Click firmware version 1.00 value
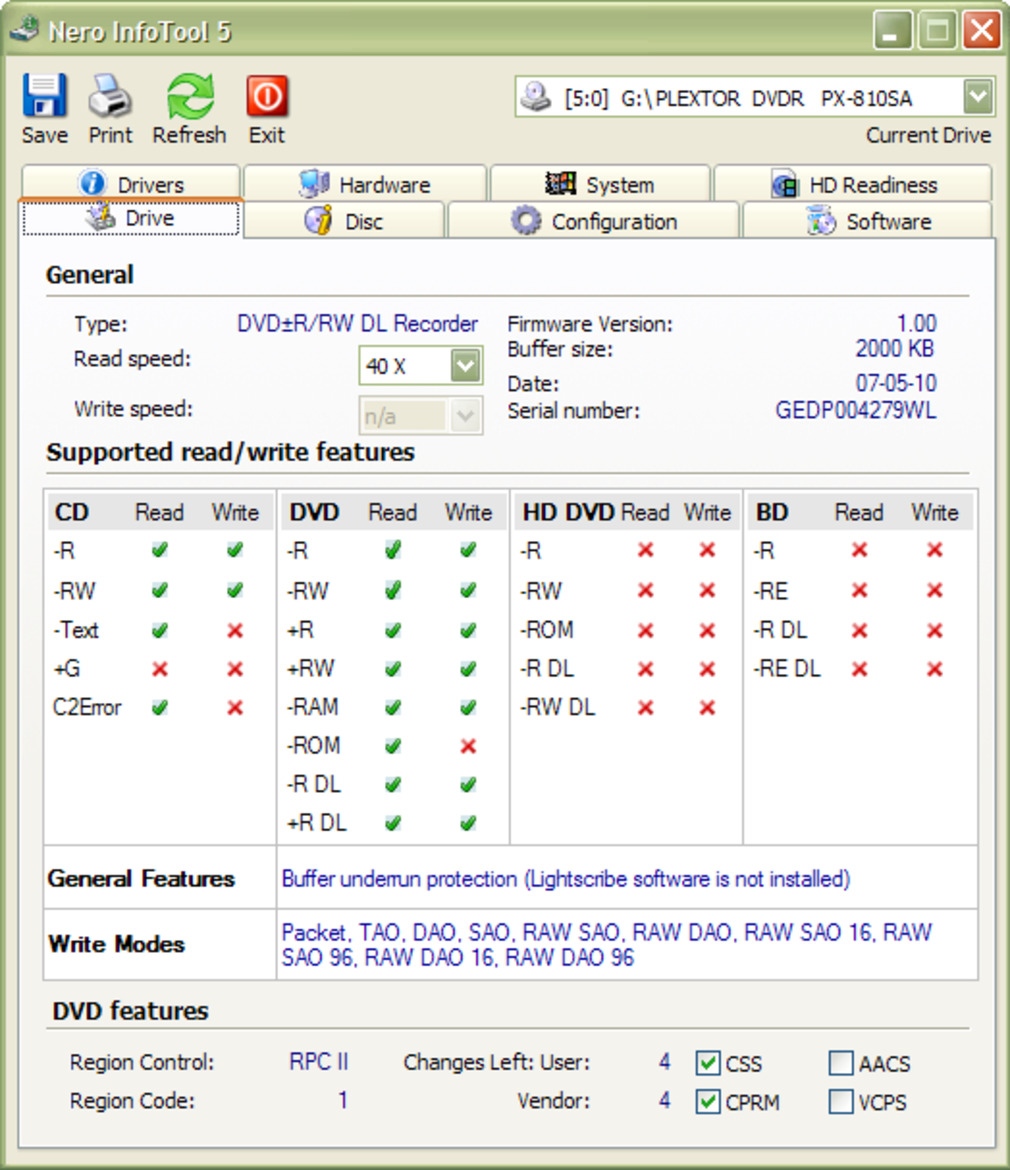 point(916,323)
